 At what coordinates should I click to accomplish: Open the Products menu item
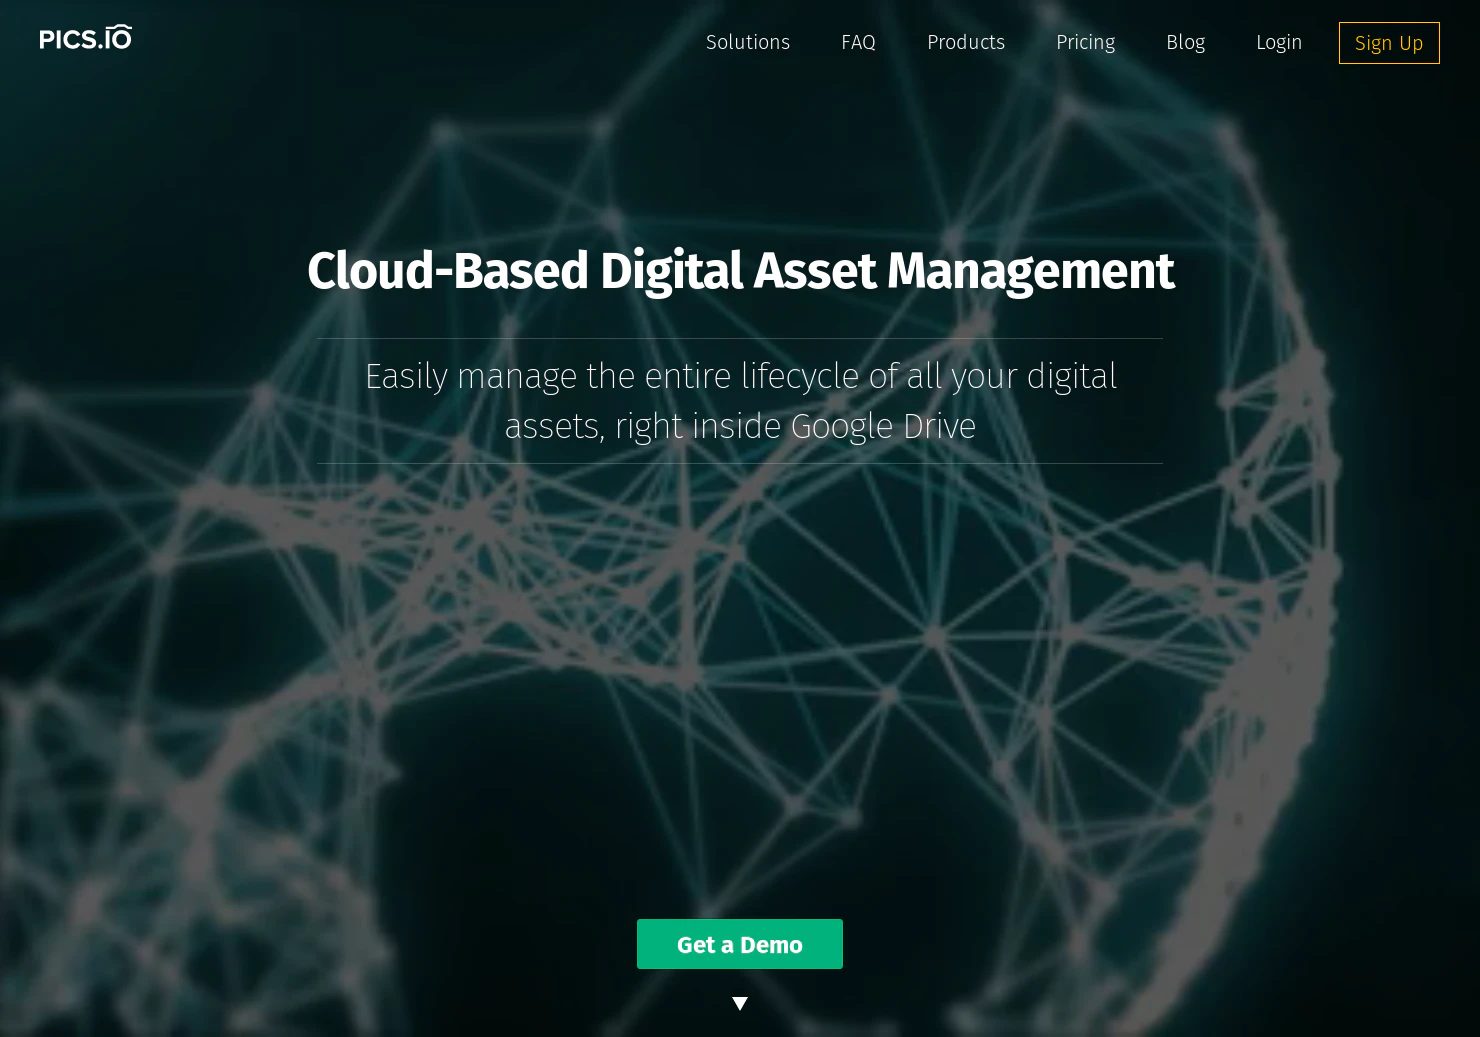click(x=966, y=42)
